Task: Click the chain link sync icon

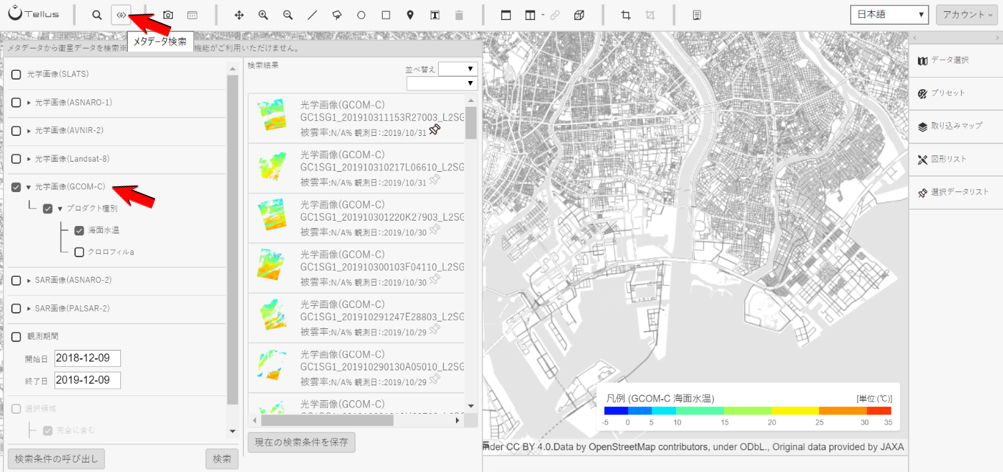Action: (554, 15)
